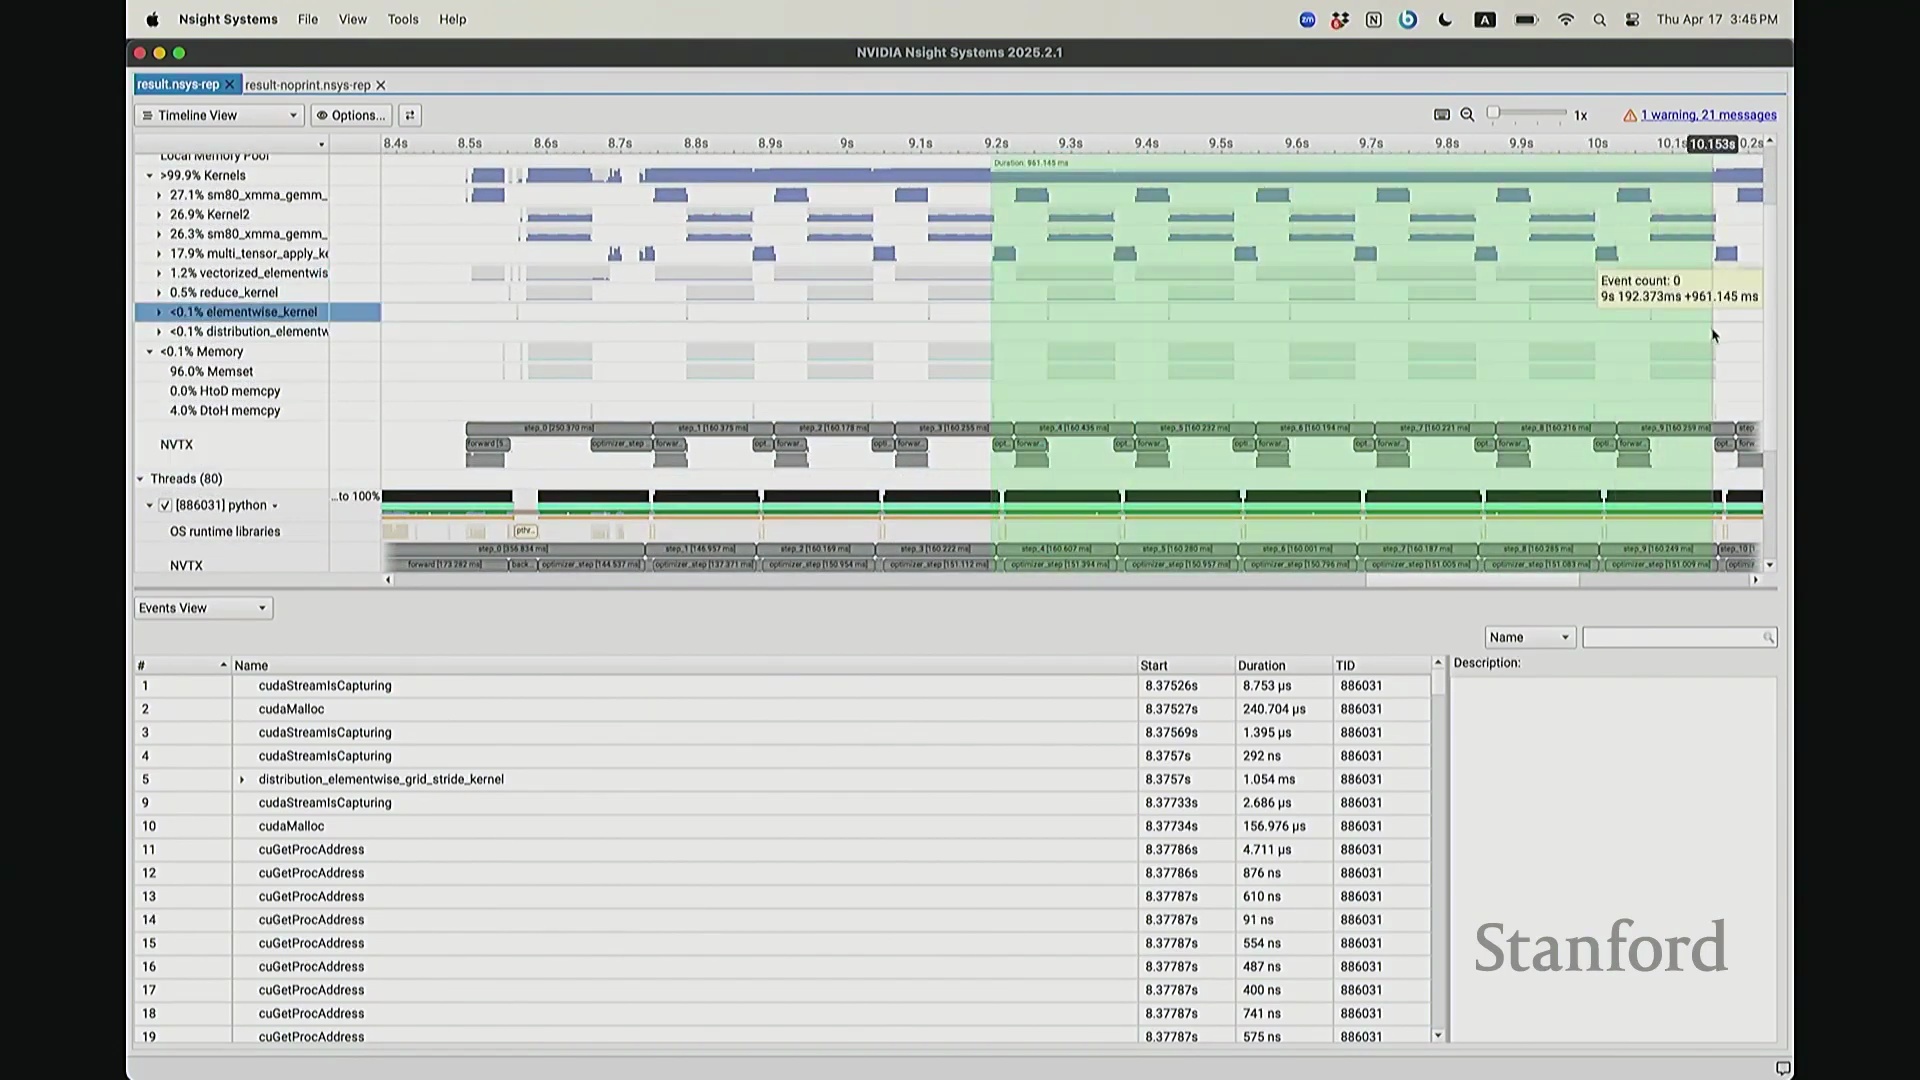Viewport: 1920px width, 1080px height.
Task: Click the search icon in the events filter field
Action: pos(1768,638)
